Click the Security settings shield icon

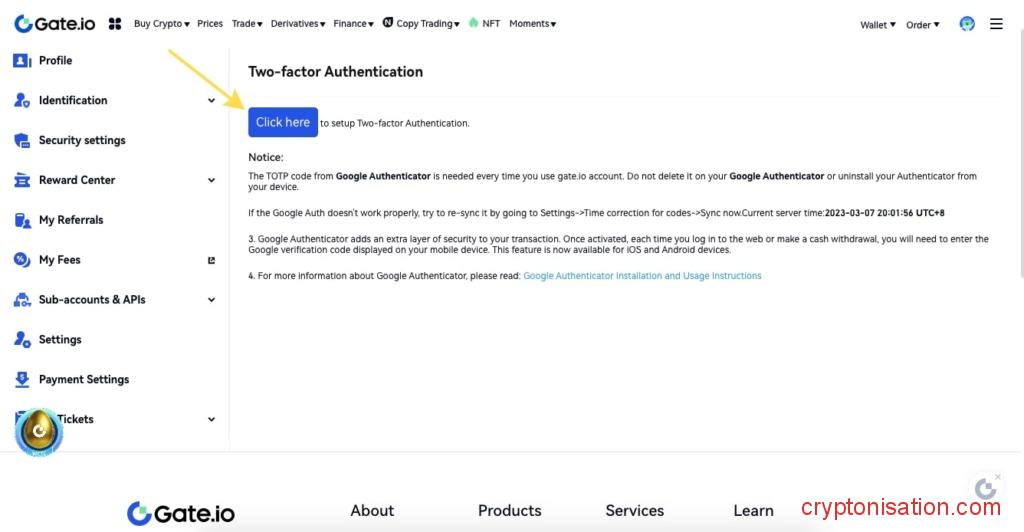click(x=22, y=141)
